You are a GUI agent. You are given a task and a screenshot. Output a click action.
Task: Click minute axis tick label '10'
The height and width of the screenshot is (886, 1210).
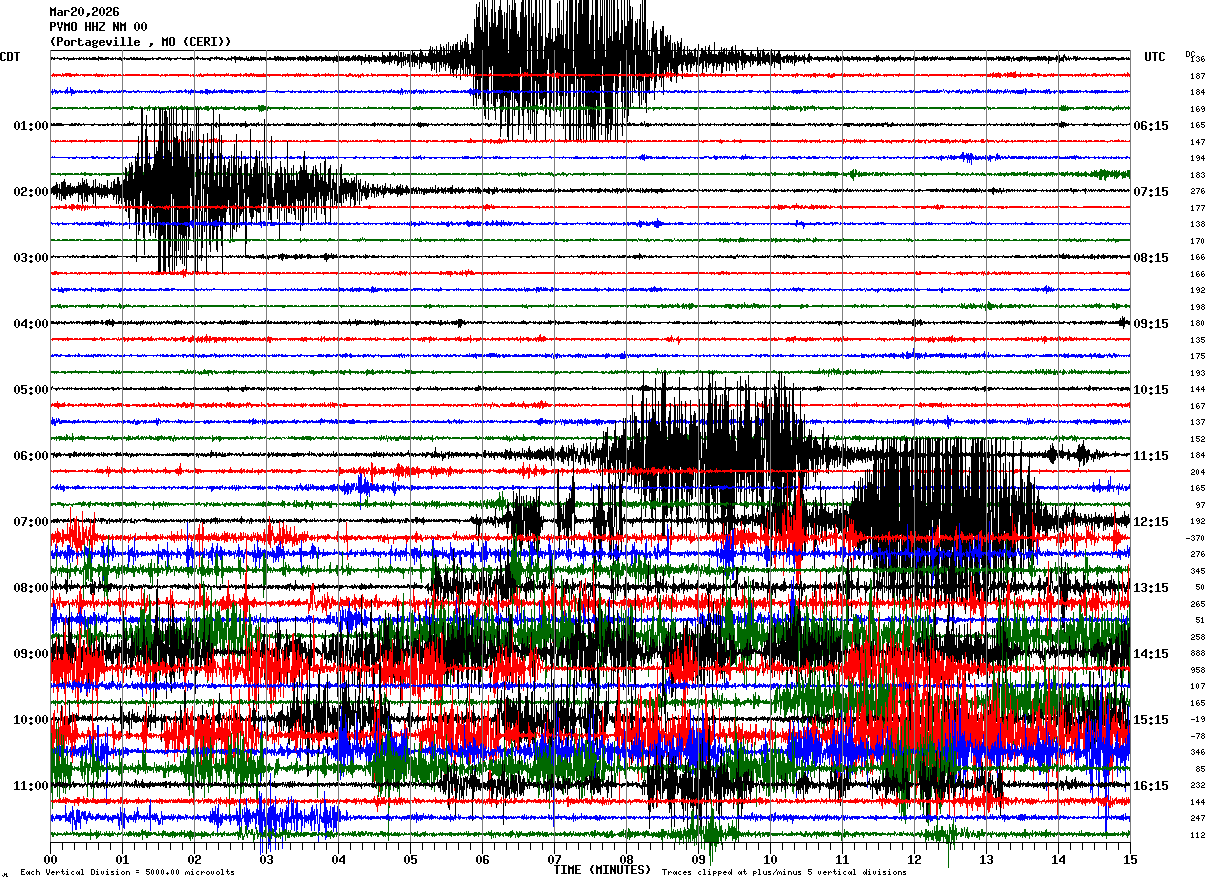click(x=770, y=859)
